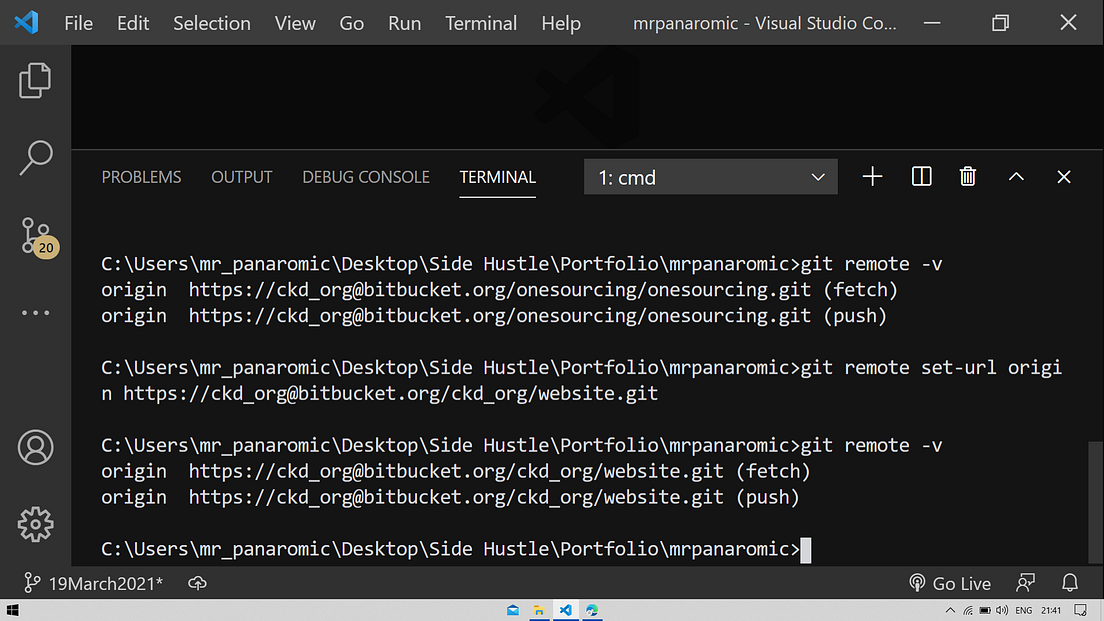Synchronize changes via the cloud icon
The width and height of the screenshot is (1104, 621).
pyautogui.click(x=196, y=583)
